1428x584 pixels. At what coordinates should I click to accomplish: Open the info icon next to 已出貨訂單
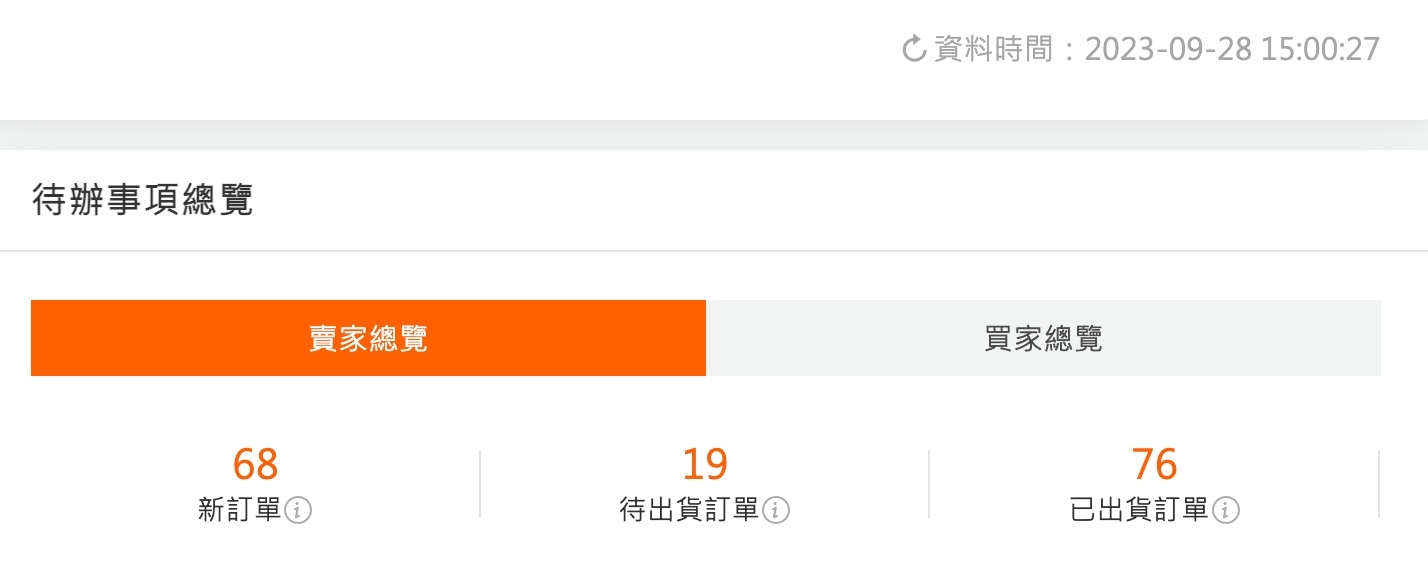[x=1226, y=511]
